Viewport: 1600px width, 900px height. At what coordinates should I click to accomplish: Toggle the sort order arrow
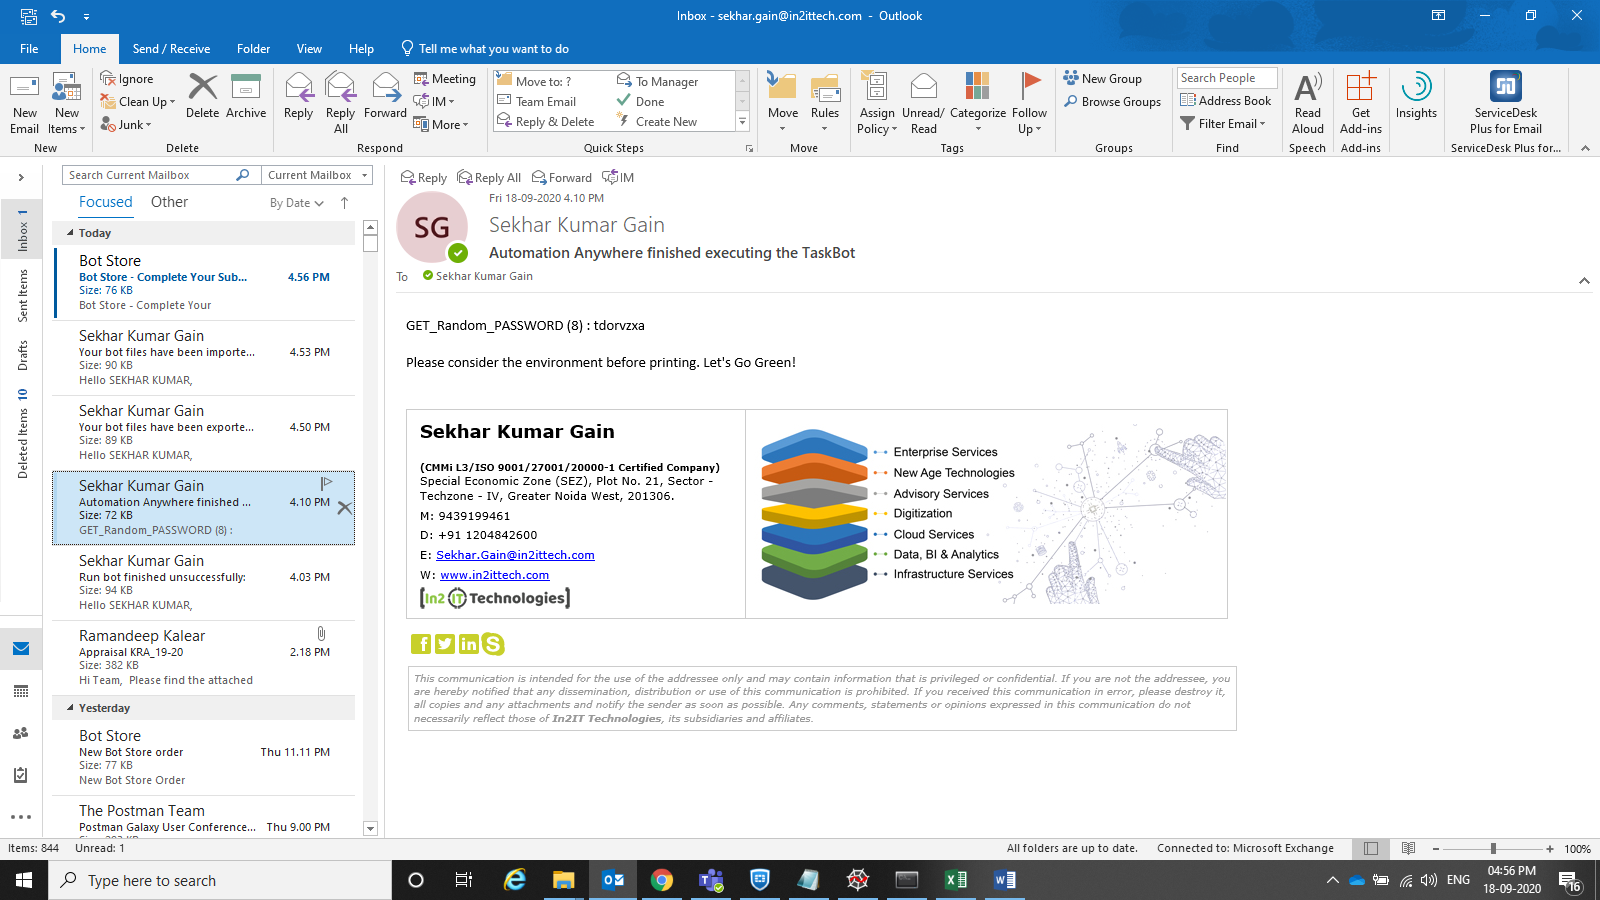tap(344, 203)
